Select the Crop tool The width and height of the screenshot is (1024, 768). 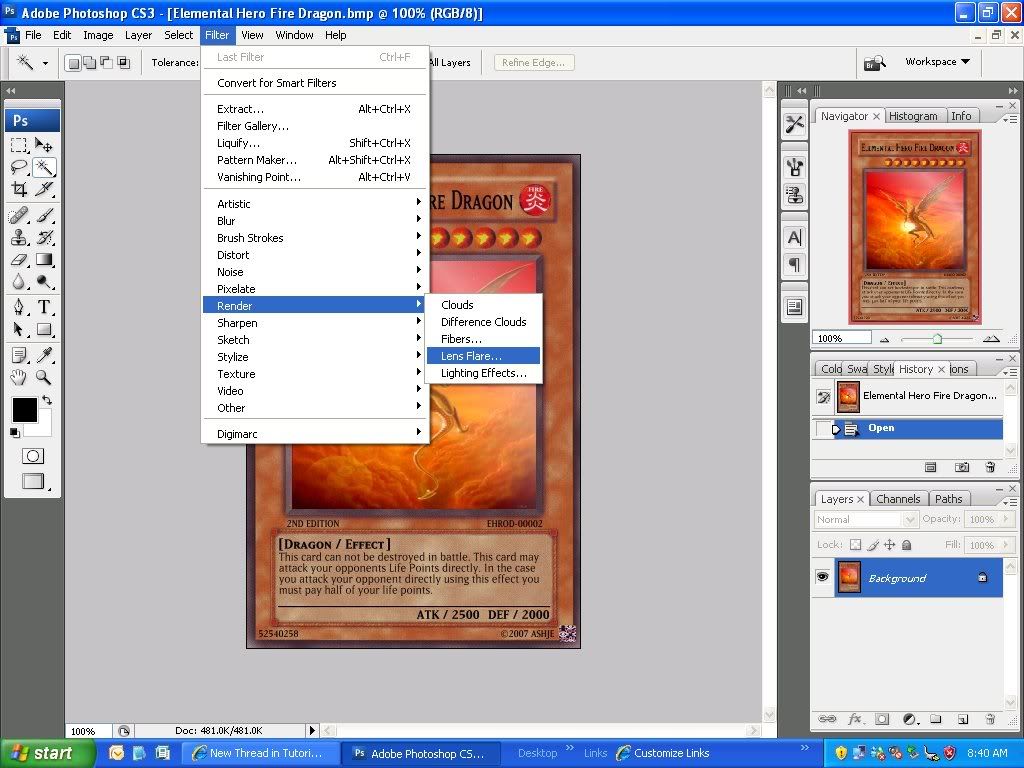[x=19, y=189]
